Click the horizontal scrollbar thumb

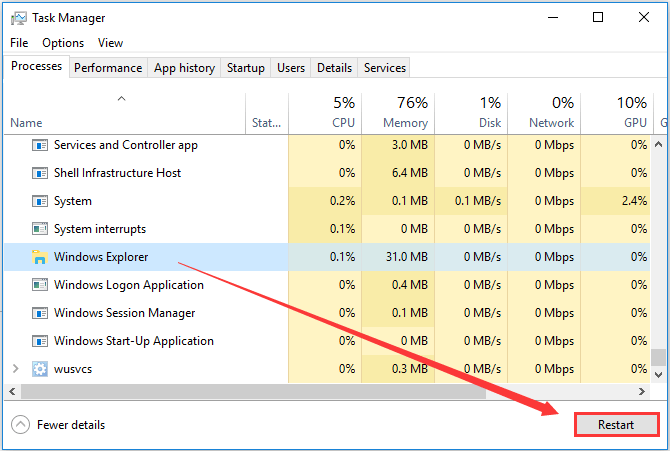(x=253, y=392)
